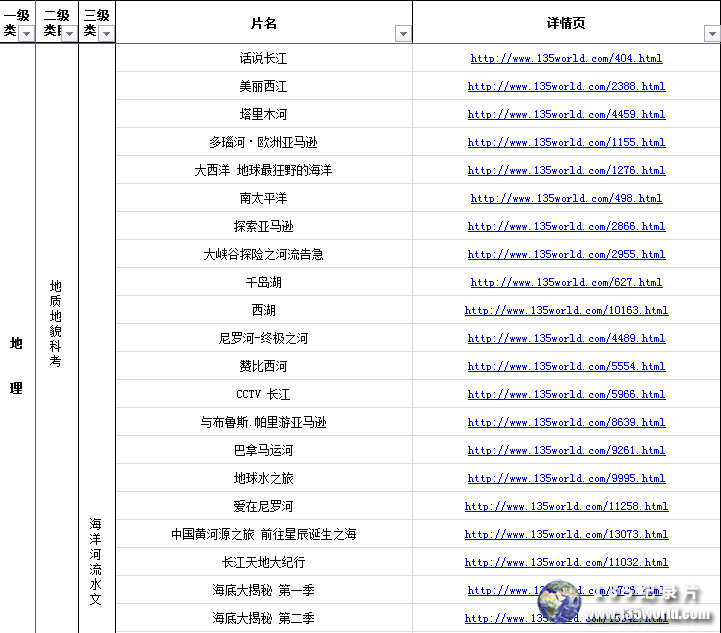The width and height of the screenshot is (721, 633).
Task: Open the 2388.html link for 美丽西江
Action: tap(566, 86)
